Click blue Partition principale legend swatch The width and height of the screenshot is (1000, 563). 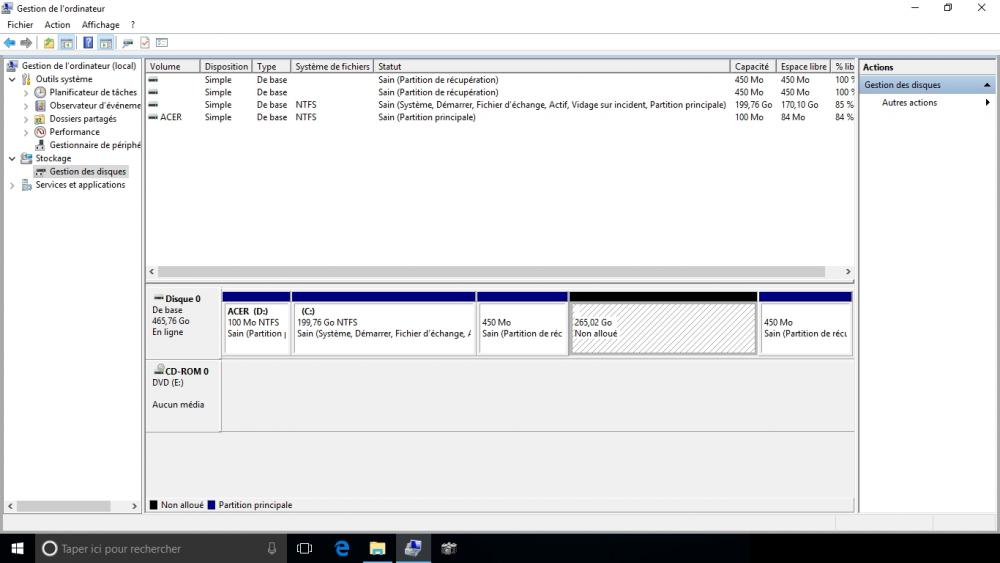[x=211, y=505]
